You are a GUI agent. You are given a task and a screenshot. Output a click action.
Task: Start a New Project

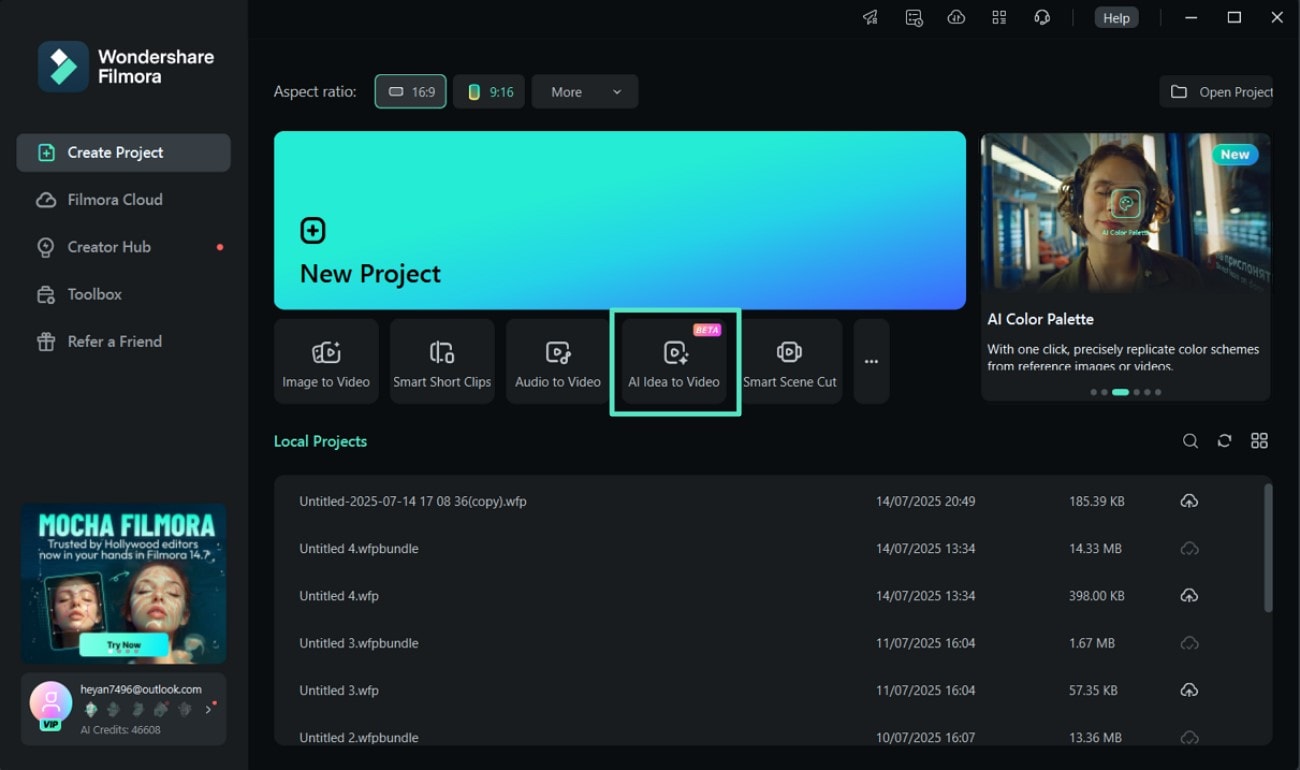(x=620, y=220)
